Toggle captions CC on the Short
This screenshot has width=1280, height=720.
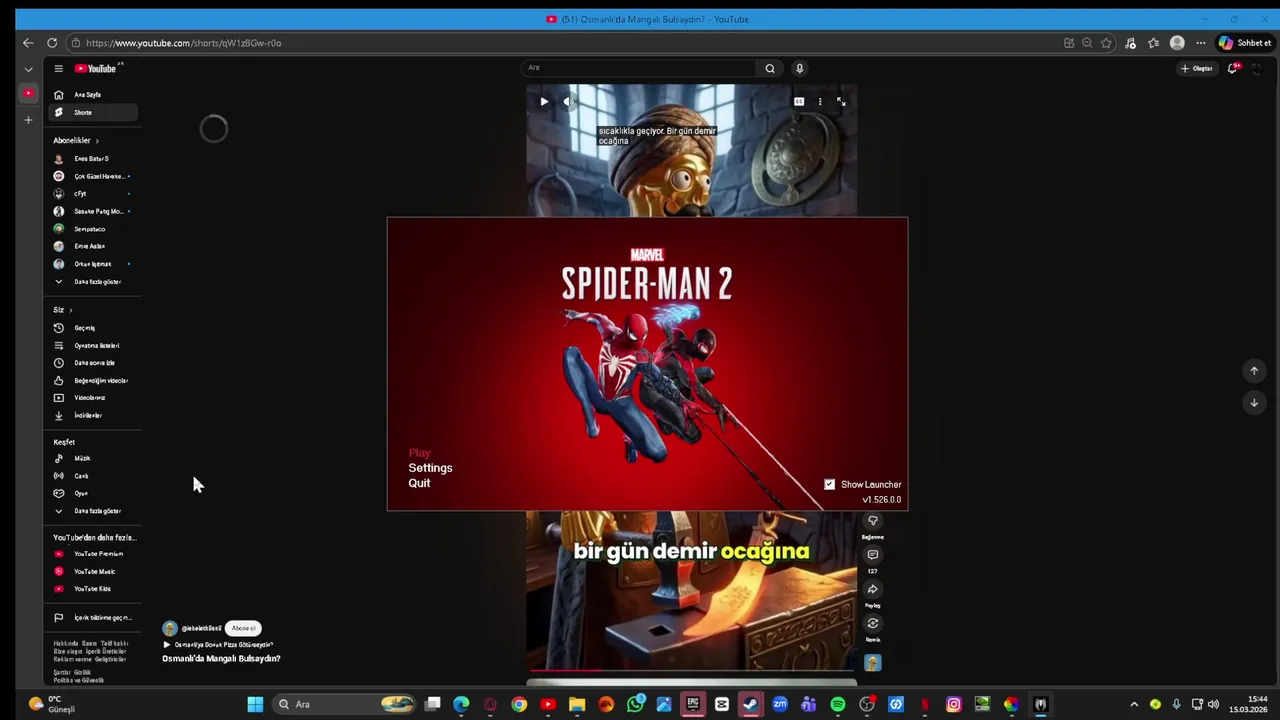coord(799,101)
